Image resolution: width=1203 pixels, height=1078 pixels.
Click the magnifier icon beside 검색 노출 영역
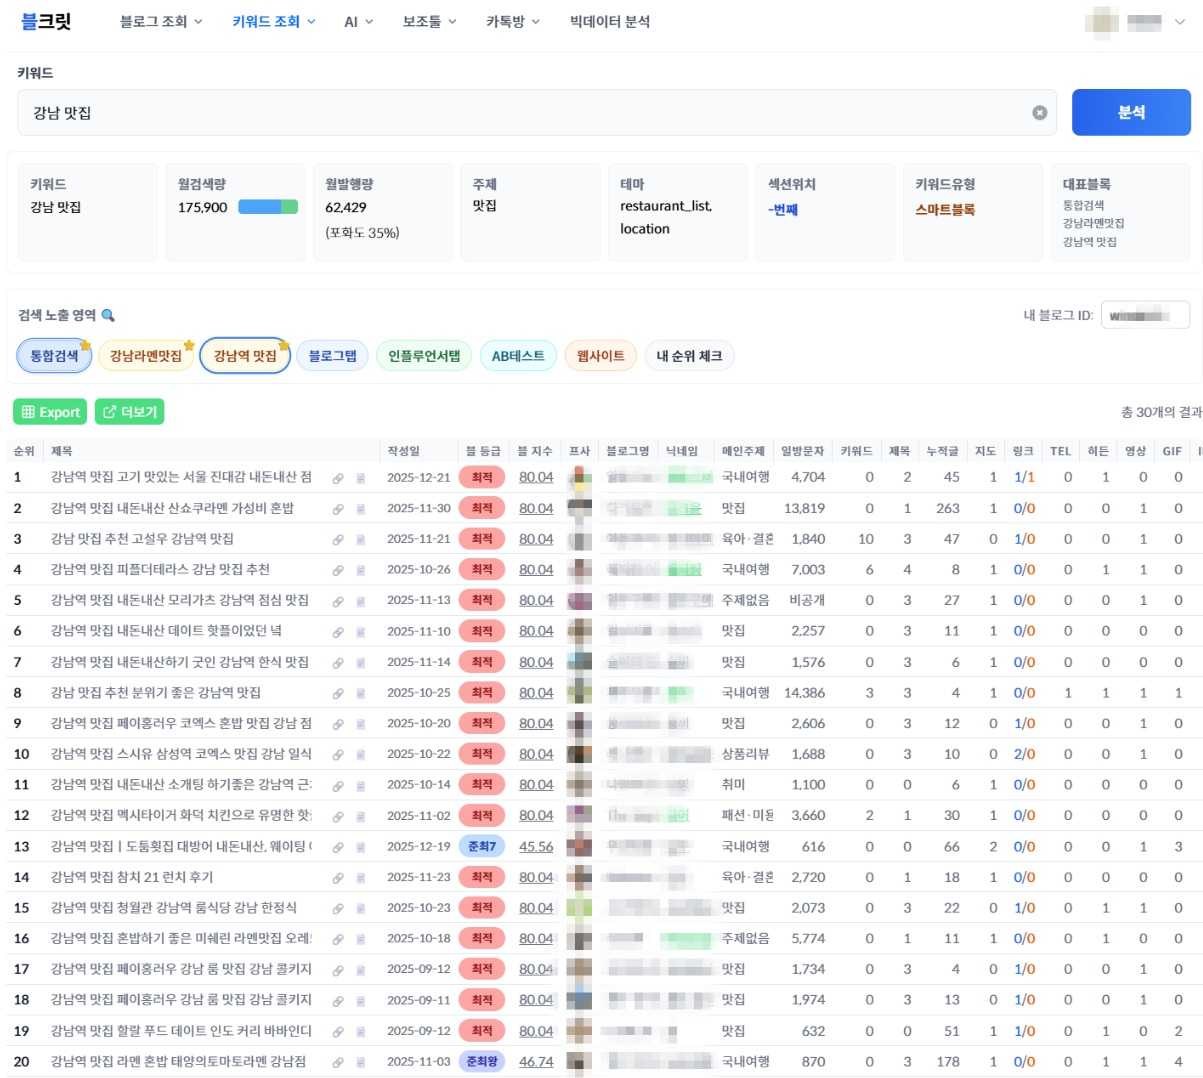pos(108,316)
